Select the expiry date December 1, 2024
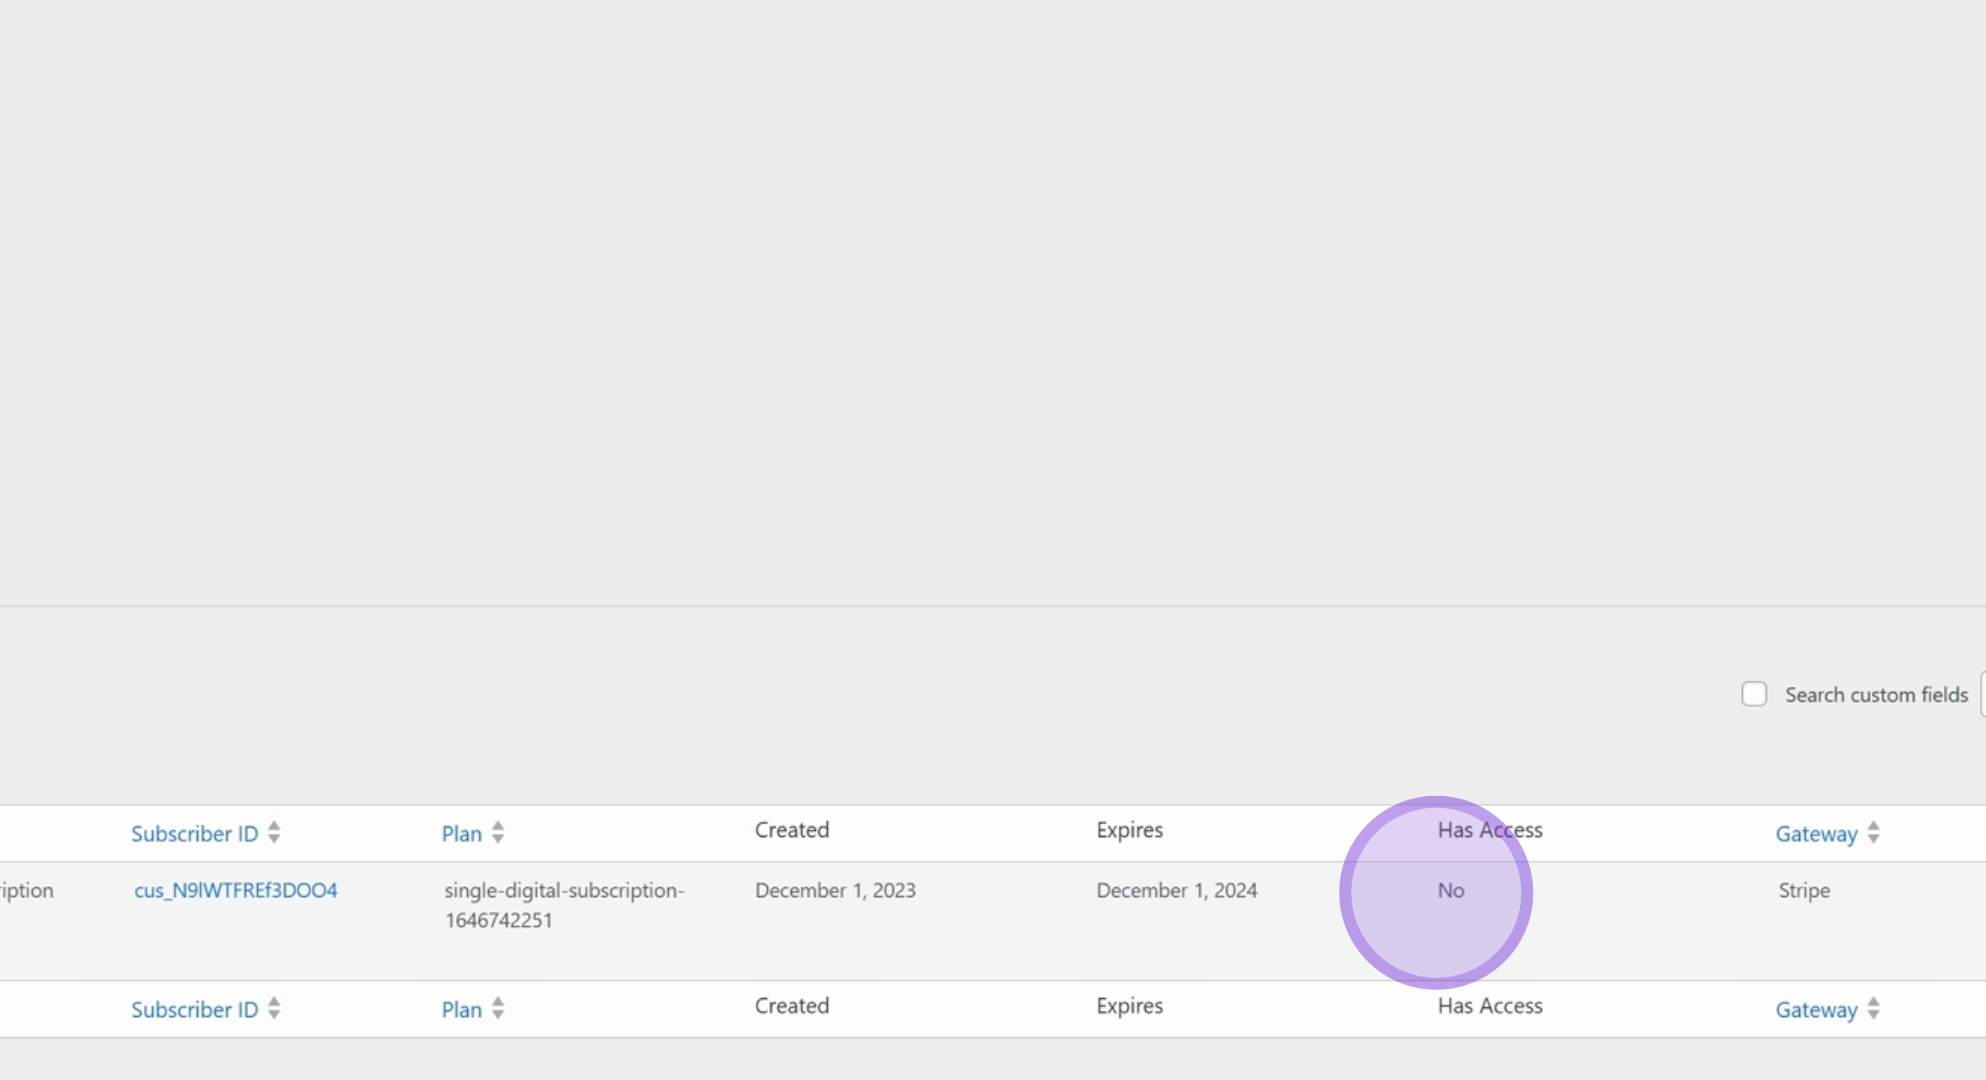 click(x=1177, y=890)
